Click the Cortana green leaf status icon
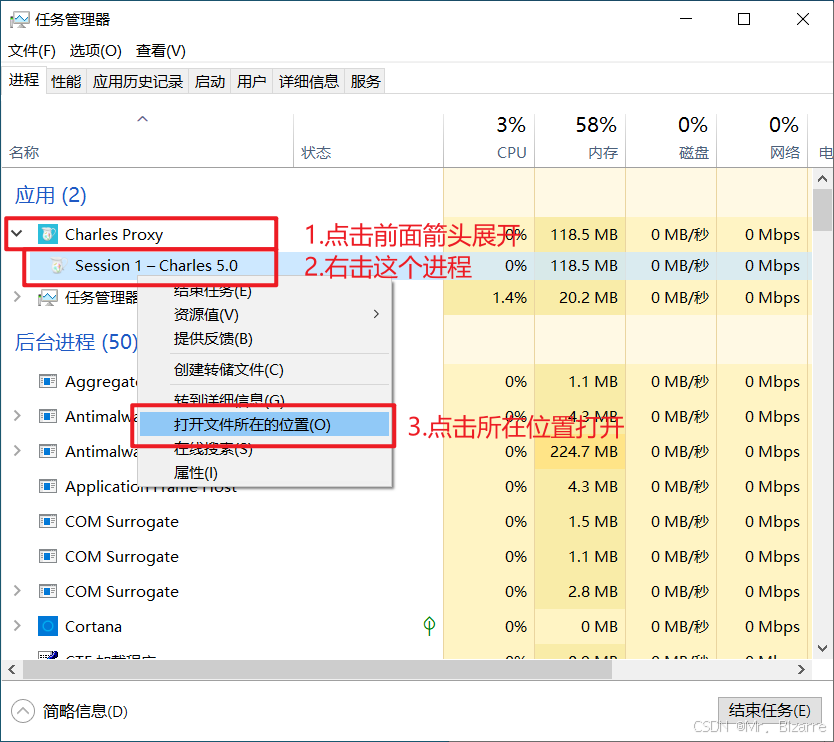Image resolution: width=834 pixels, height=742 pixels. tap(429, 626)
